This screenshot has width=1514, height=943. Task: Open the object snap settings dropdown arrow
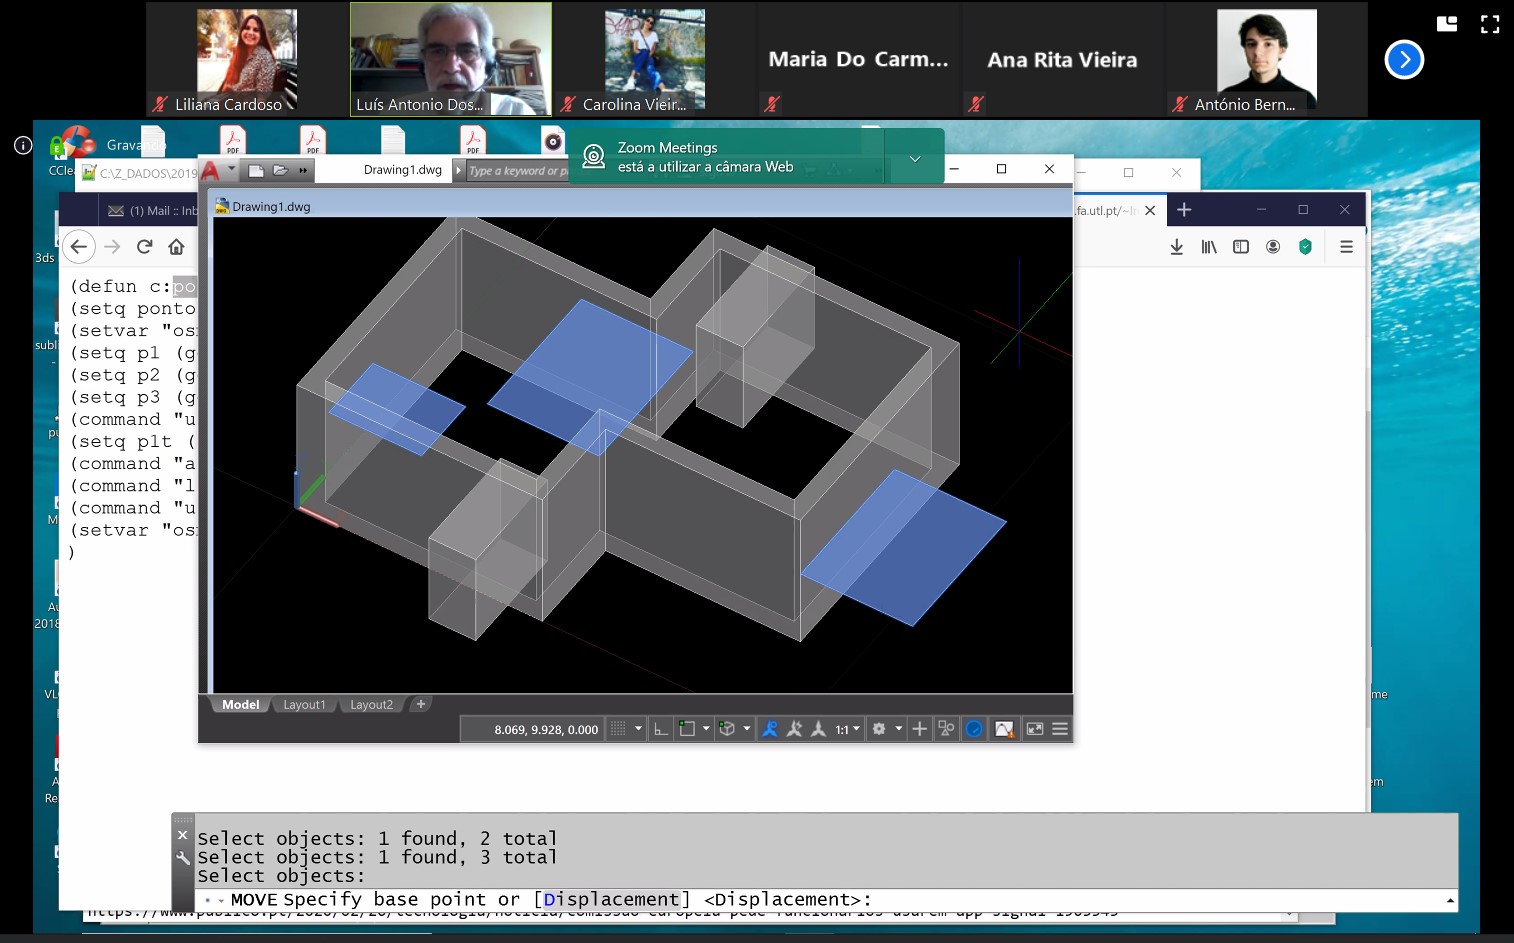pyautogui.click(x=706, y=729)
